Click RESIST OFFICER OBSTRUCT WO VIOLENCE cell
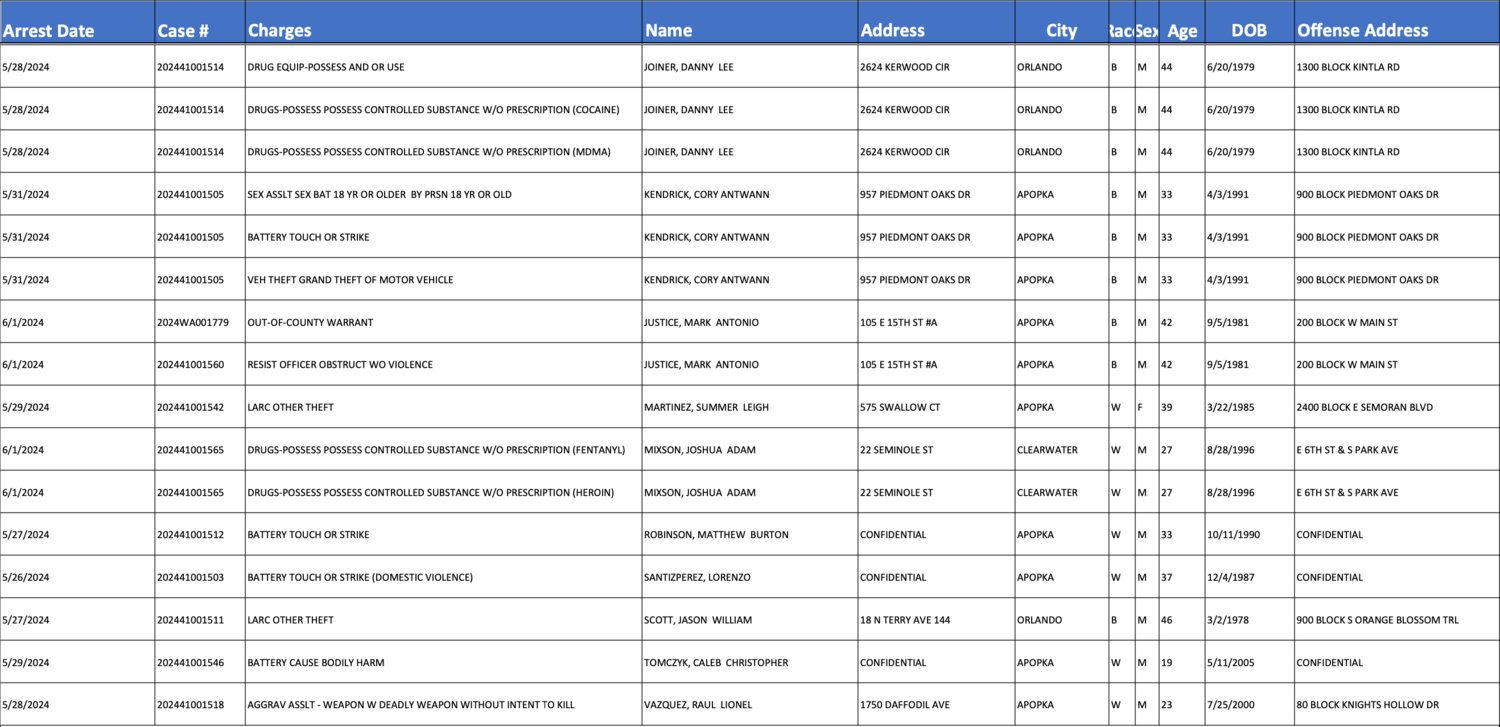This screenshot has height=727, width=1500. pos(444,365)
